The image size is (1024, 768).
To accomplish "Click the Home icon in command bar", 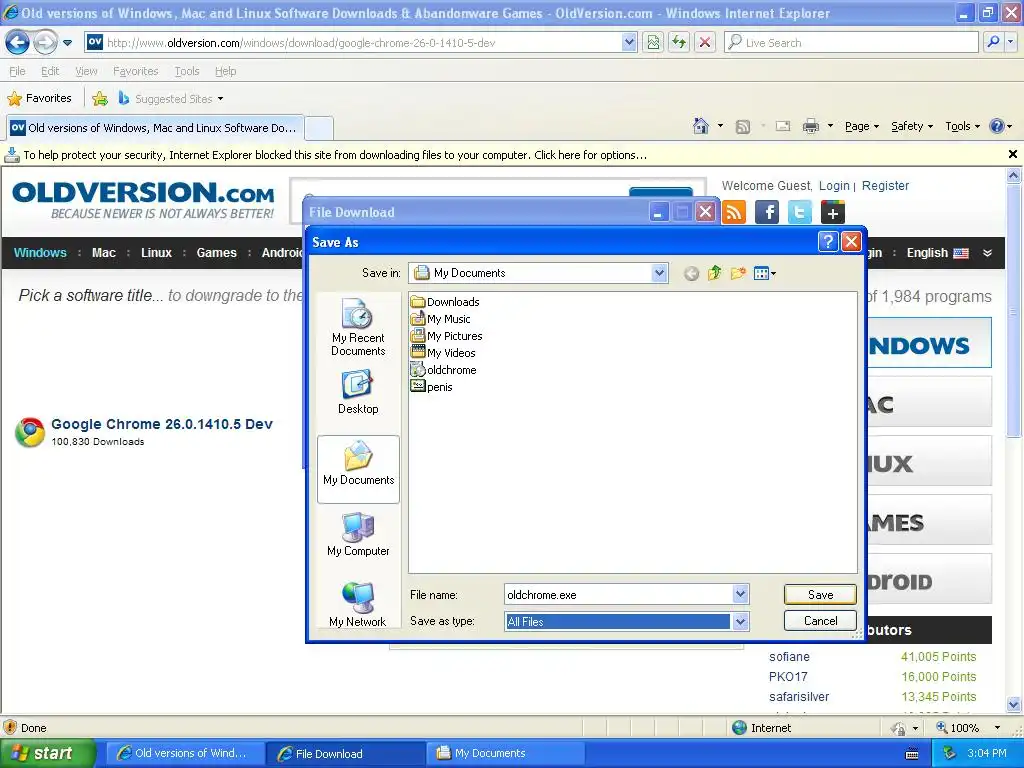I will [701, 126].
